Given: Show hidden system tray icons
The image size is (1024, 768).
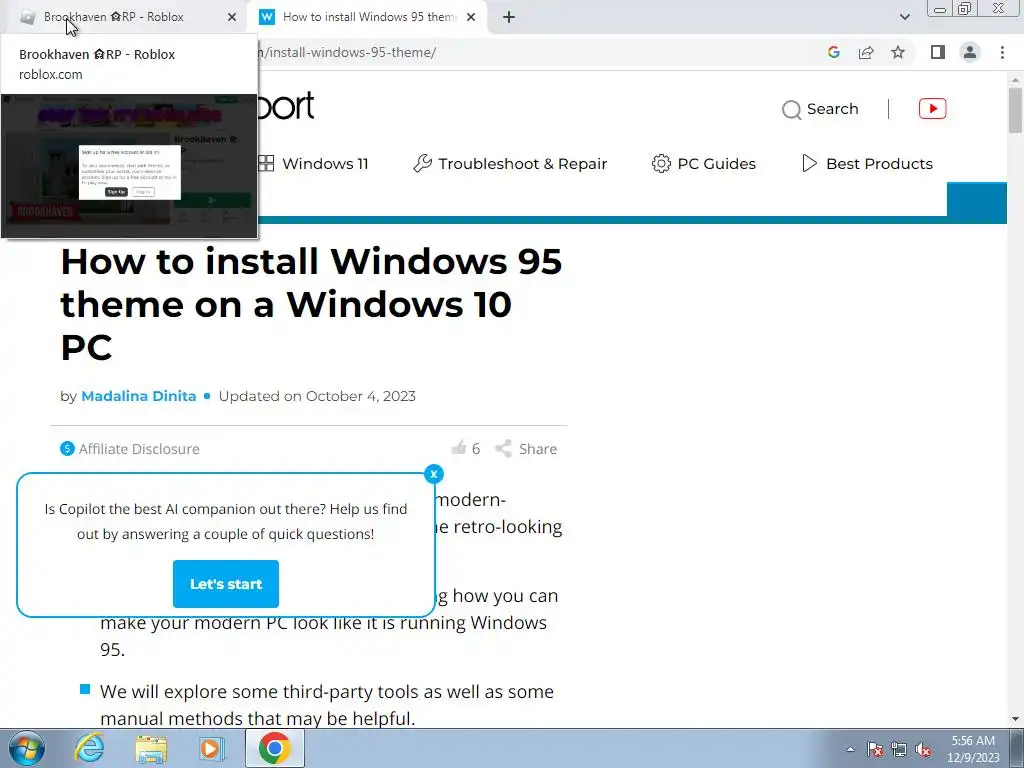Looking at the screenshot, I should tap(850, 749).
